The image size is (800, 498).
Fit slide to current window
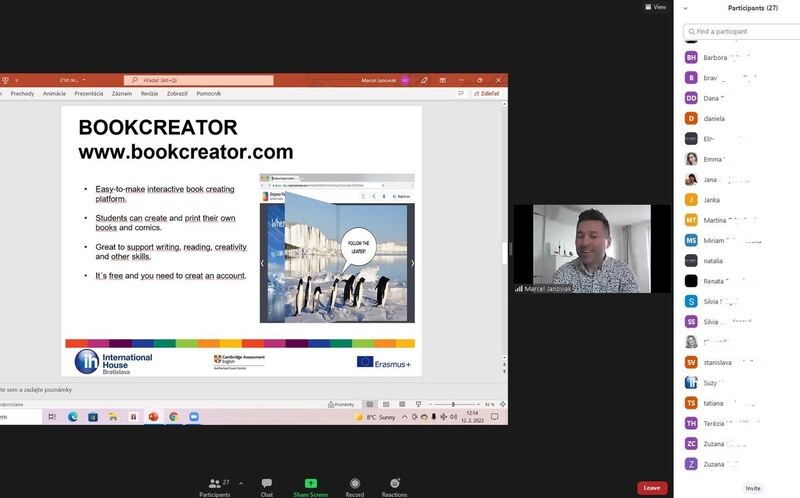click(503, 404)
